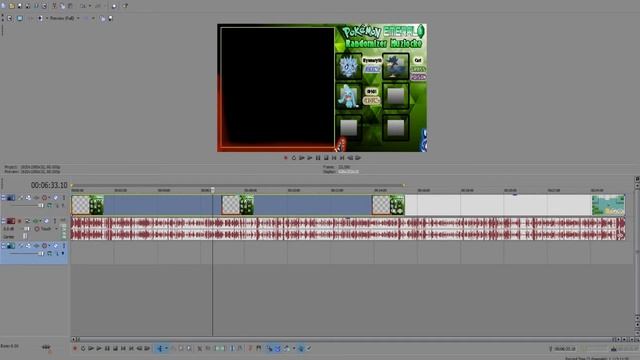Mute video track 1
Image resolution: width=640 pixels, height=360 pixels.
click(x=56, y=198)
